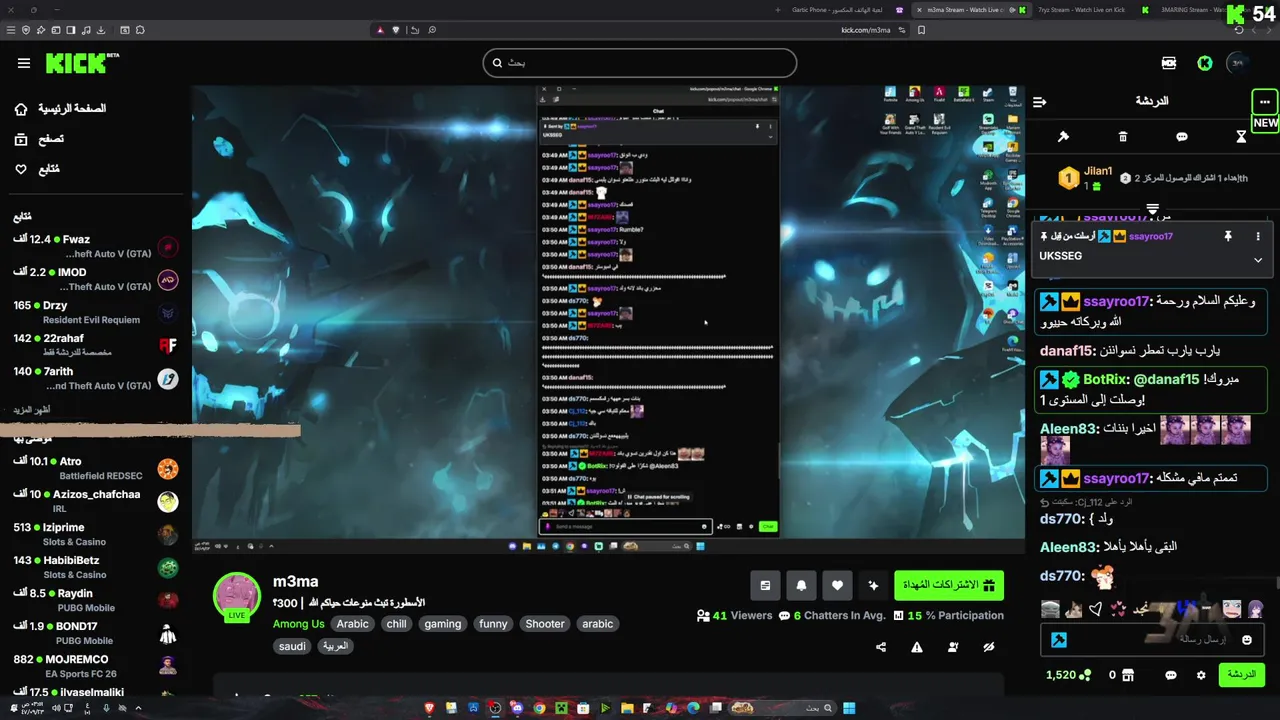Screen dimensions: 1280x720
Task: Click the news card icon button
Action: (765, 585)
